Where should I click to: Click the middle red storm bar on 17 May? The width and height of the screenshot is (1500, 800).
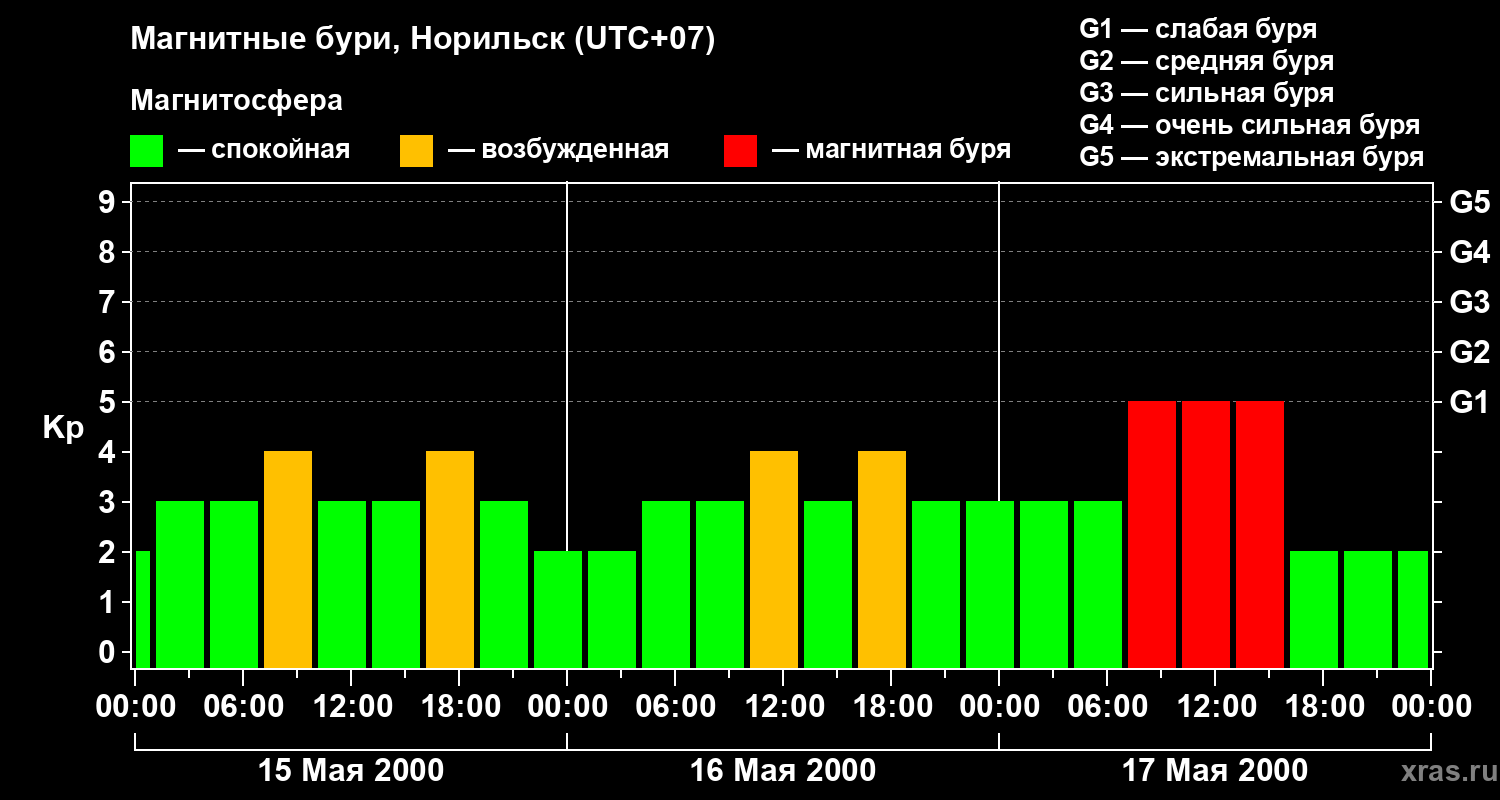[x=1206, y=534]
